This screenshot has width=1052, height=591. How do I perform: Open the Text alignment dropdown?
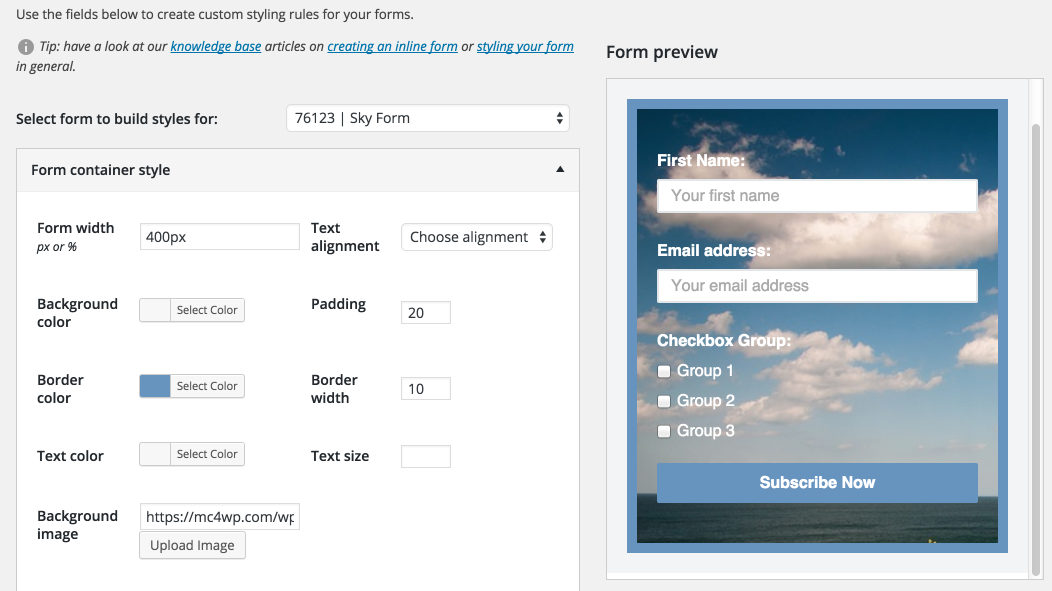point(477,237)
